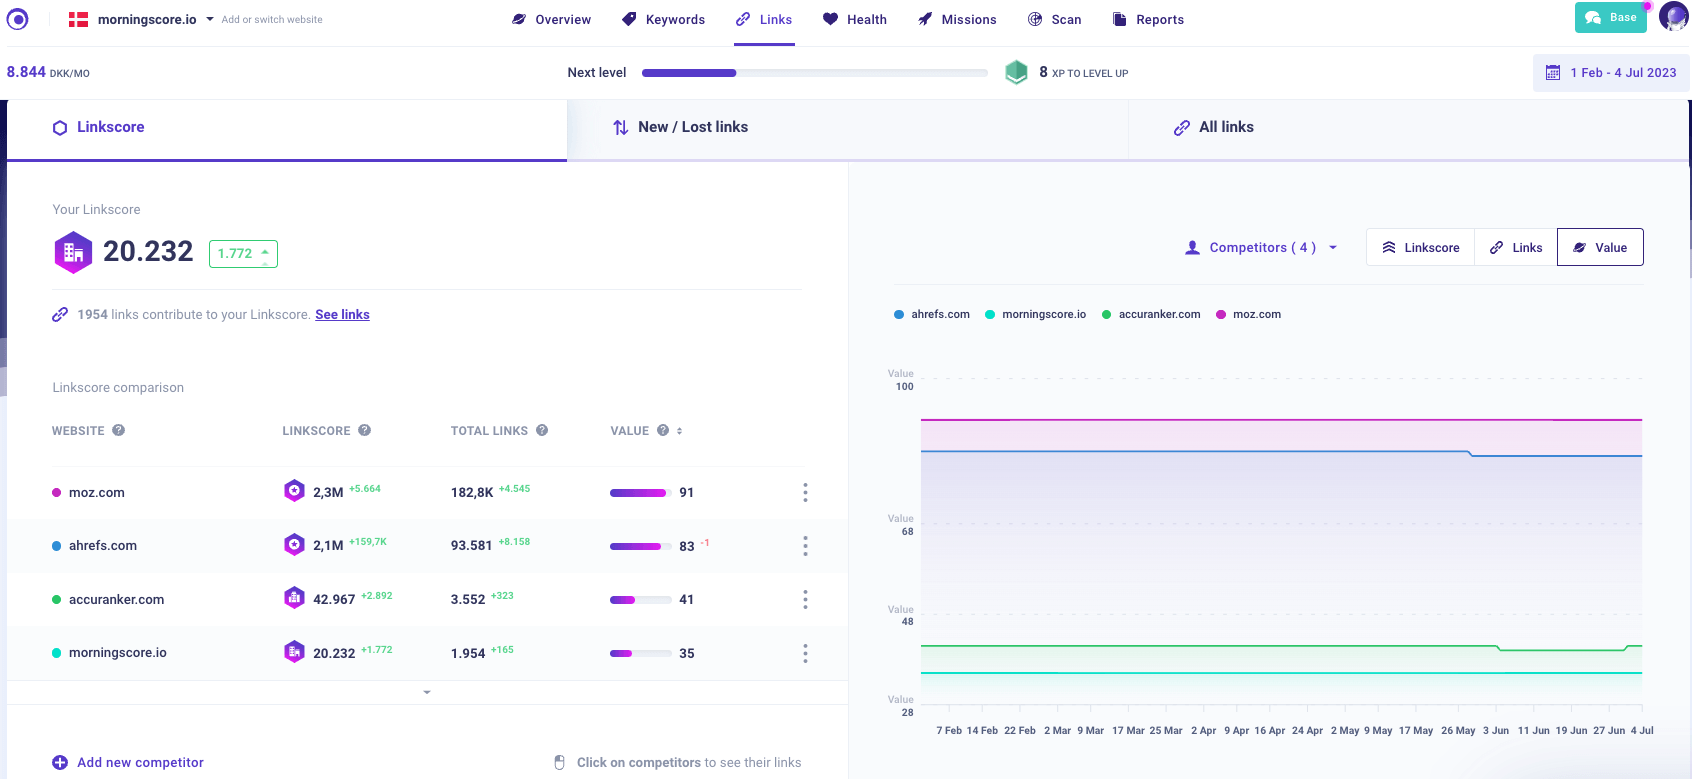The image size is (1692, 779).
Task: Open the user avatar profile
Action: (x=1673, y=17)
